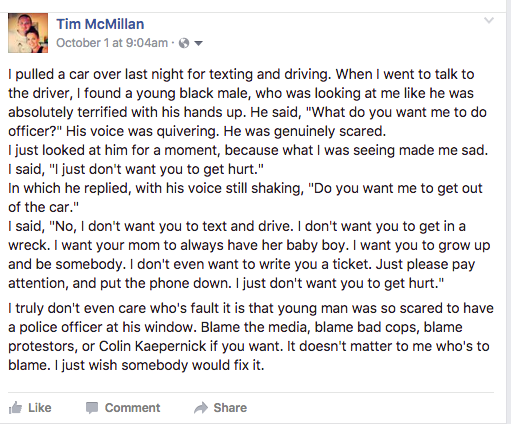This screenshot has height=424, width=511.
Task: Click the Like text label
Action: [x=40, y=408]
